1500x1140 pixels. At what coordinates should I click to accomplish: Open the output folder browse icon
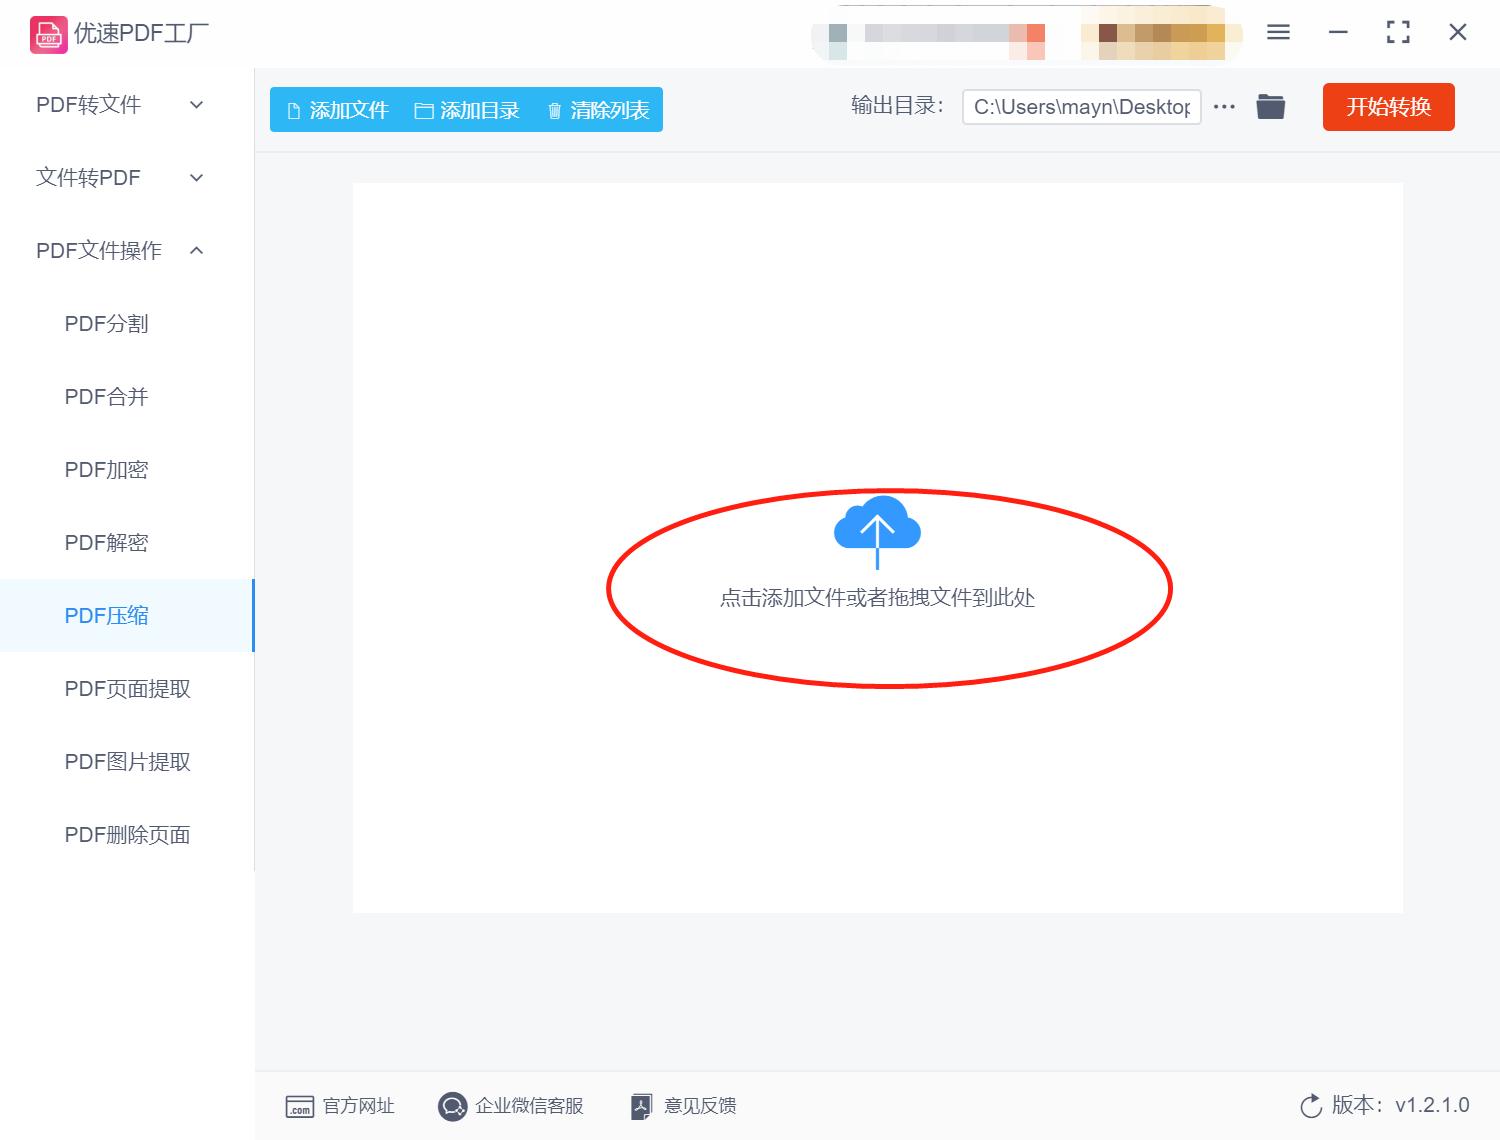pos(1270,106)
